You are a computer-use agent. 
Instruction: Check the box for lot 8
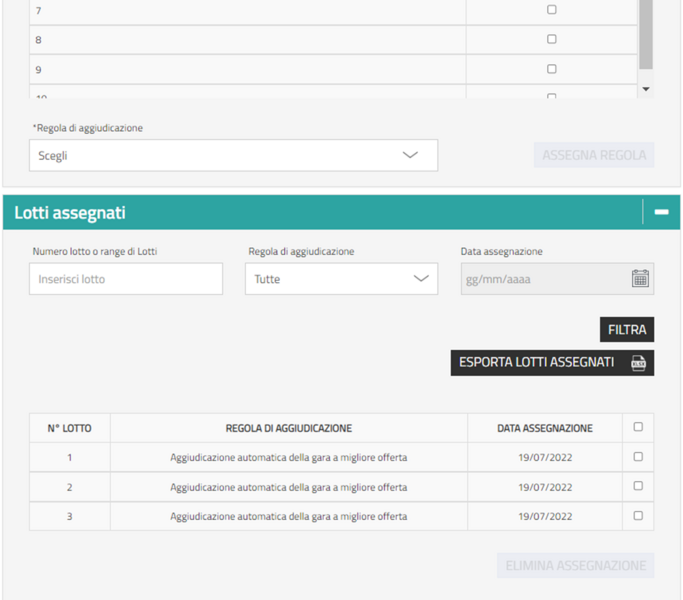[551, 40]
